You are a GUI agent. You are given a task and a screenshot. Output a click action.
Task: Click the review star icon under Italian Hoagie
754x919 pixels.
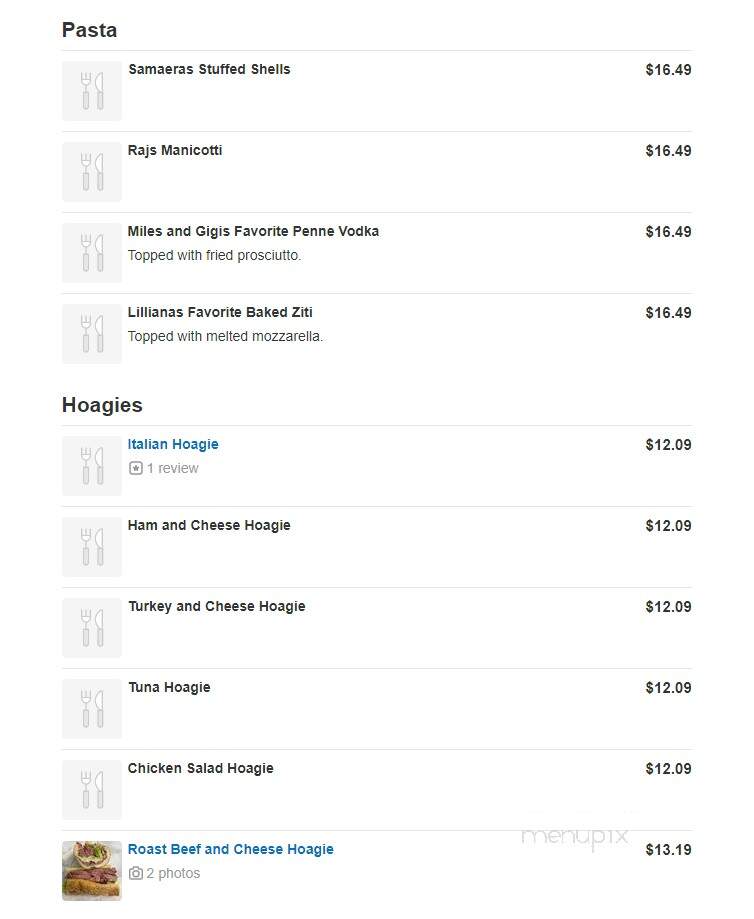click(135, 468)
